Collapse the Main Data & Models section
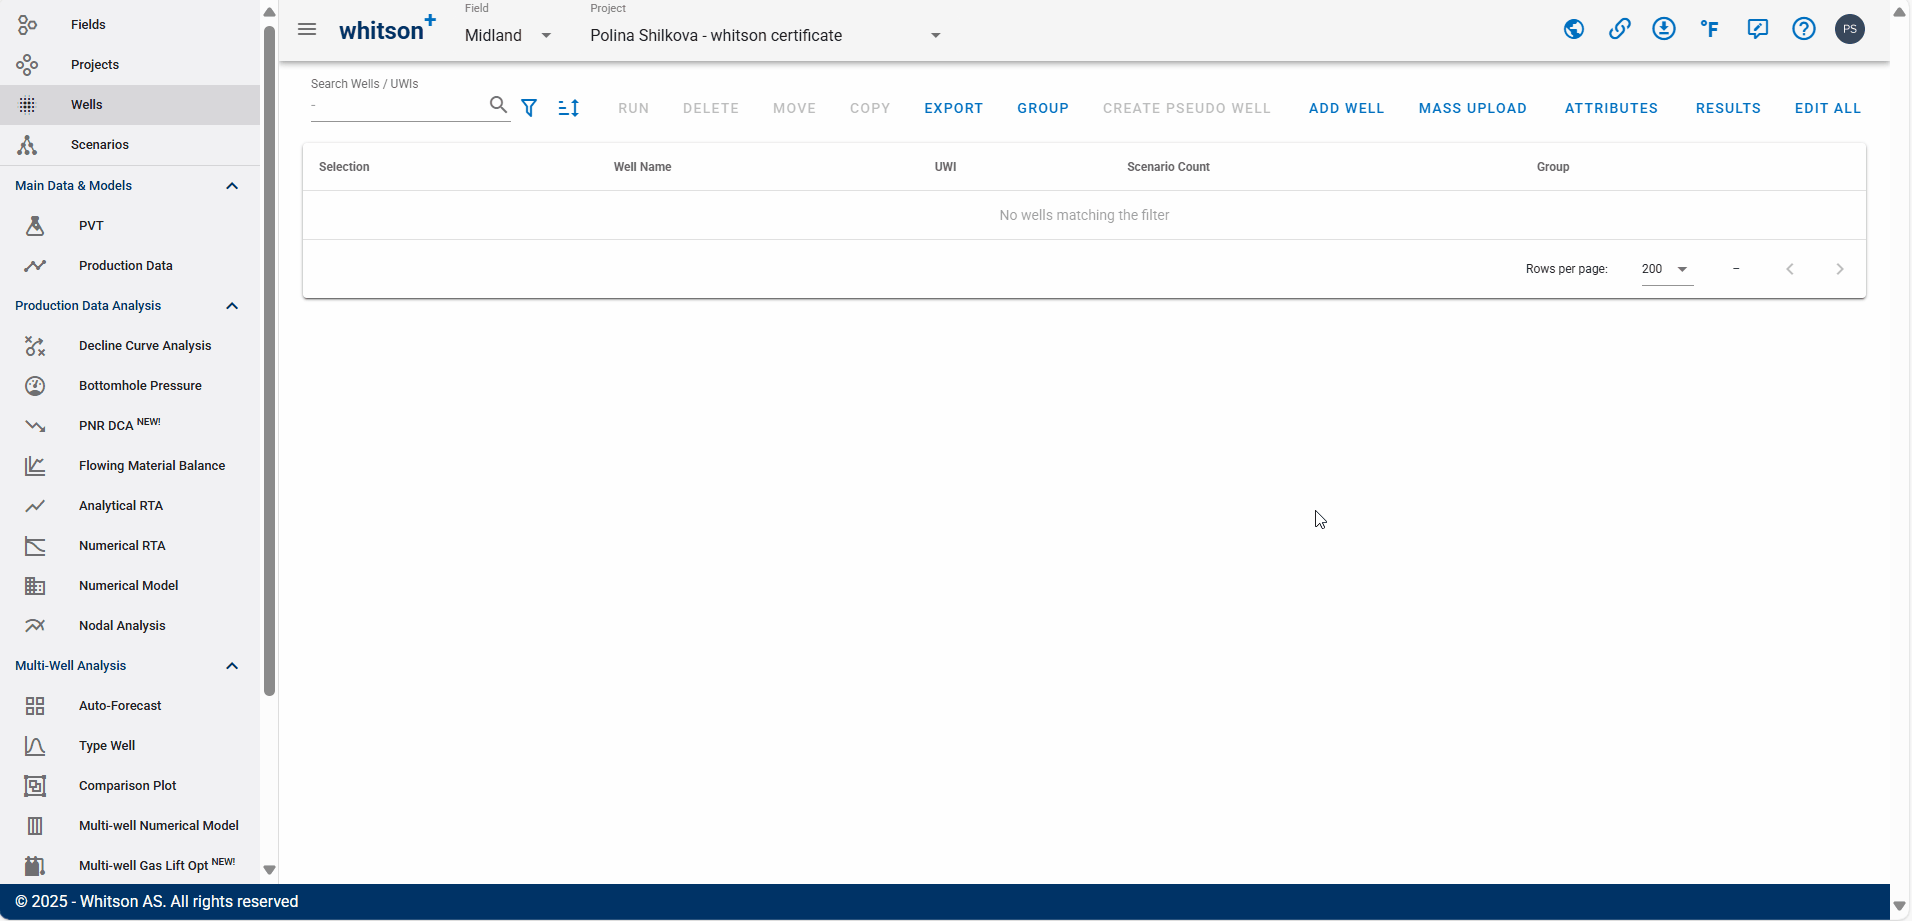This screenshot has height=921, width=1912. [232, 186]
